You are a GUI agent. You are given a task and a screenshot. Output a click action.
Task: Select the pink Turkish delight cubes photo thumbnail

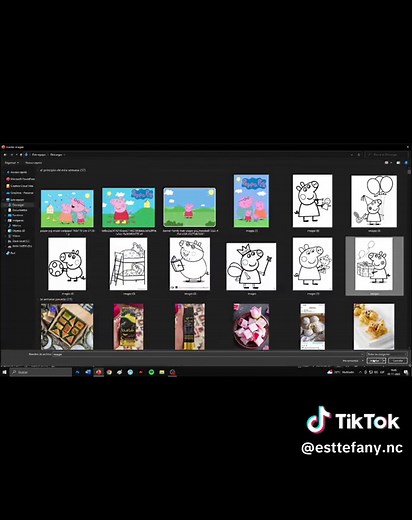pos(251,327)
